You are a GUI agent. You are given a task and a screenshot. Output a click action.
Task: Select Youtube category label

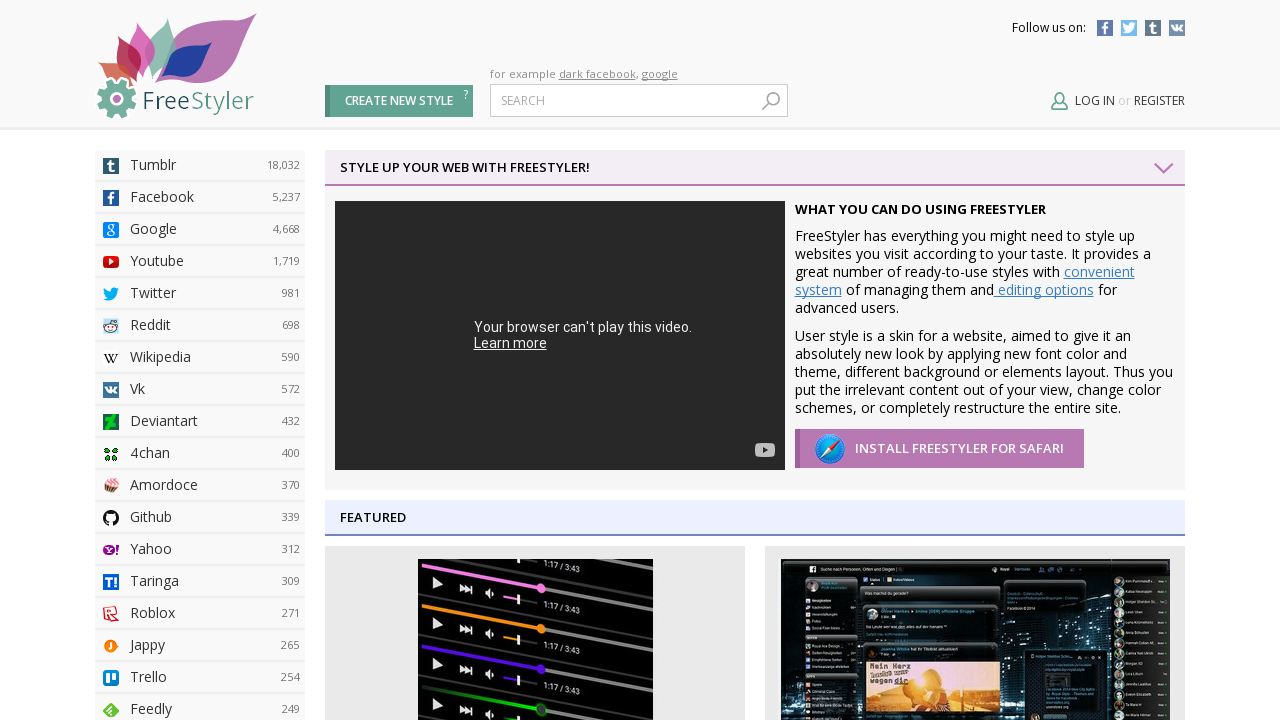pos(157,262)
